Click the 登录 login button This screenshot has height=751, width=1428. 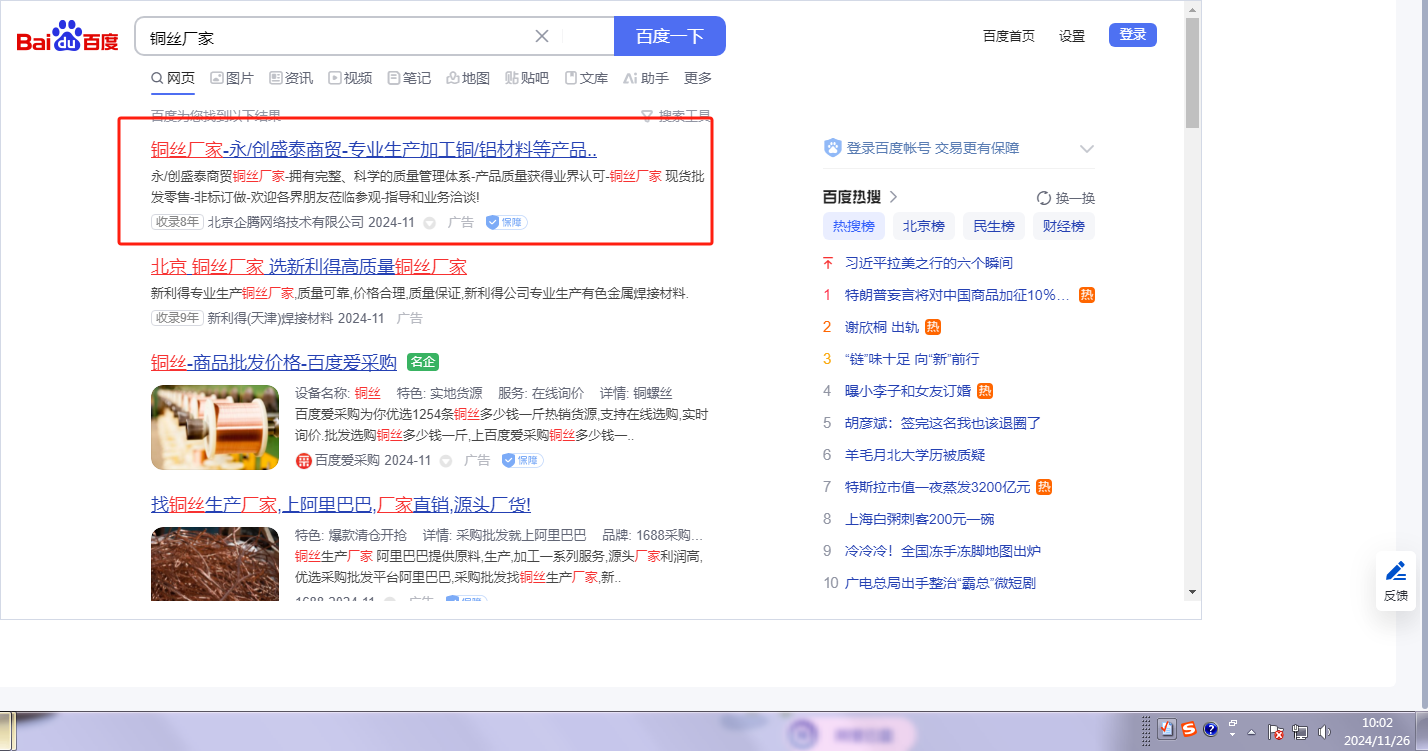point(1132,35)
